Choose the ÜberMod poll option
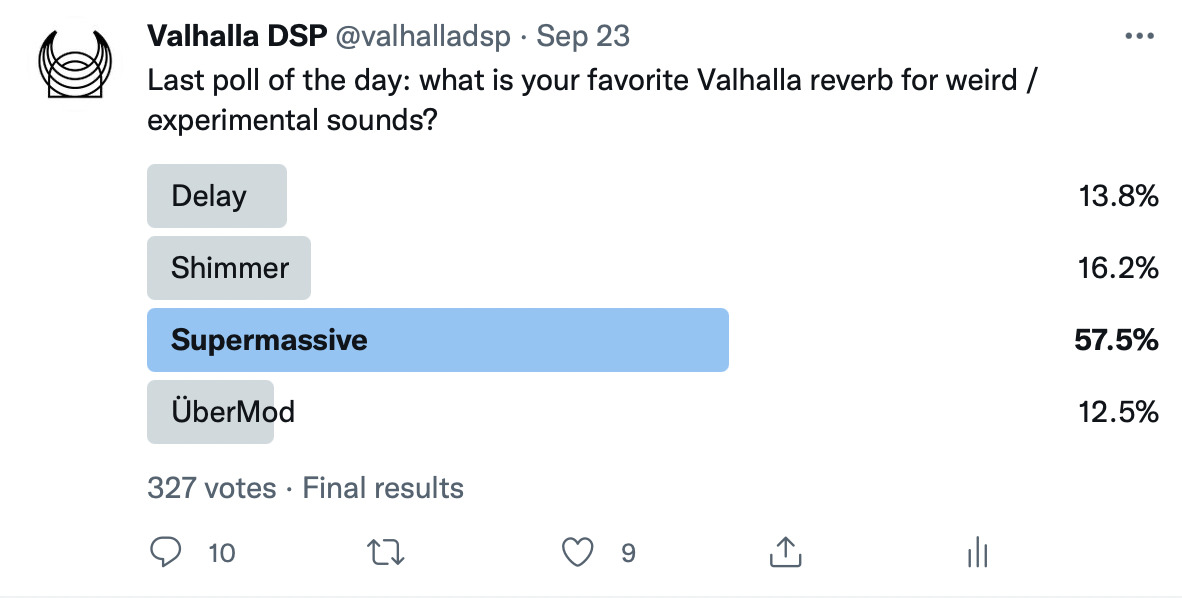Screen dimensions: 1182x598 point(210,412)
